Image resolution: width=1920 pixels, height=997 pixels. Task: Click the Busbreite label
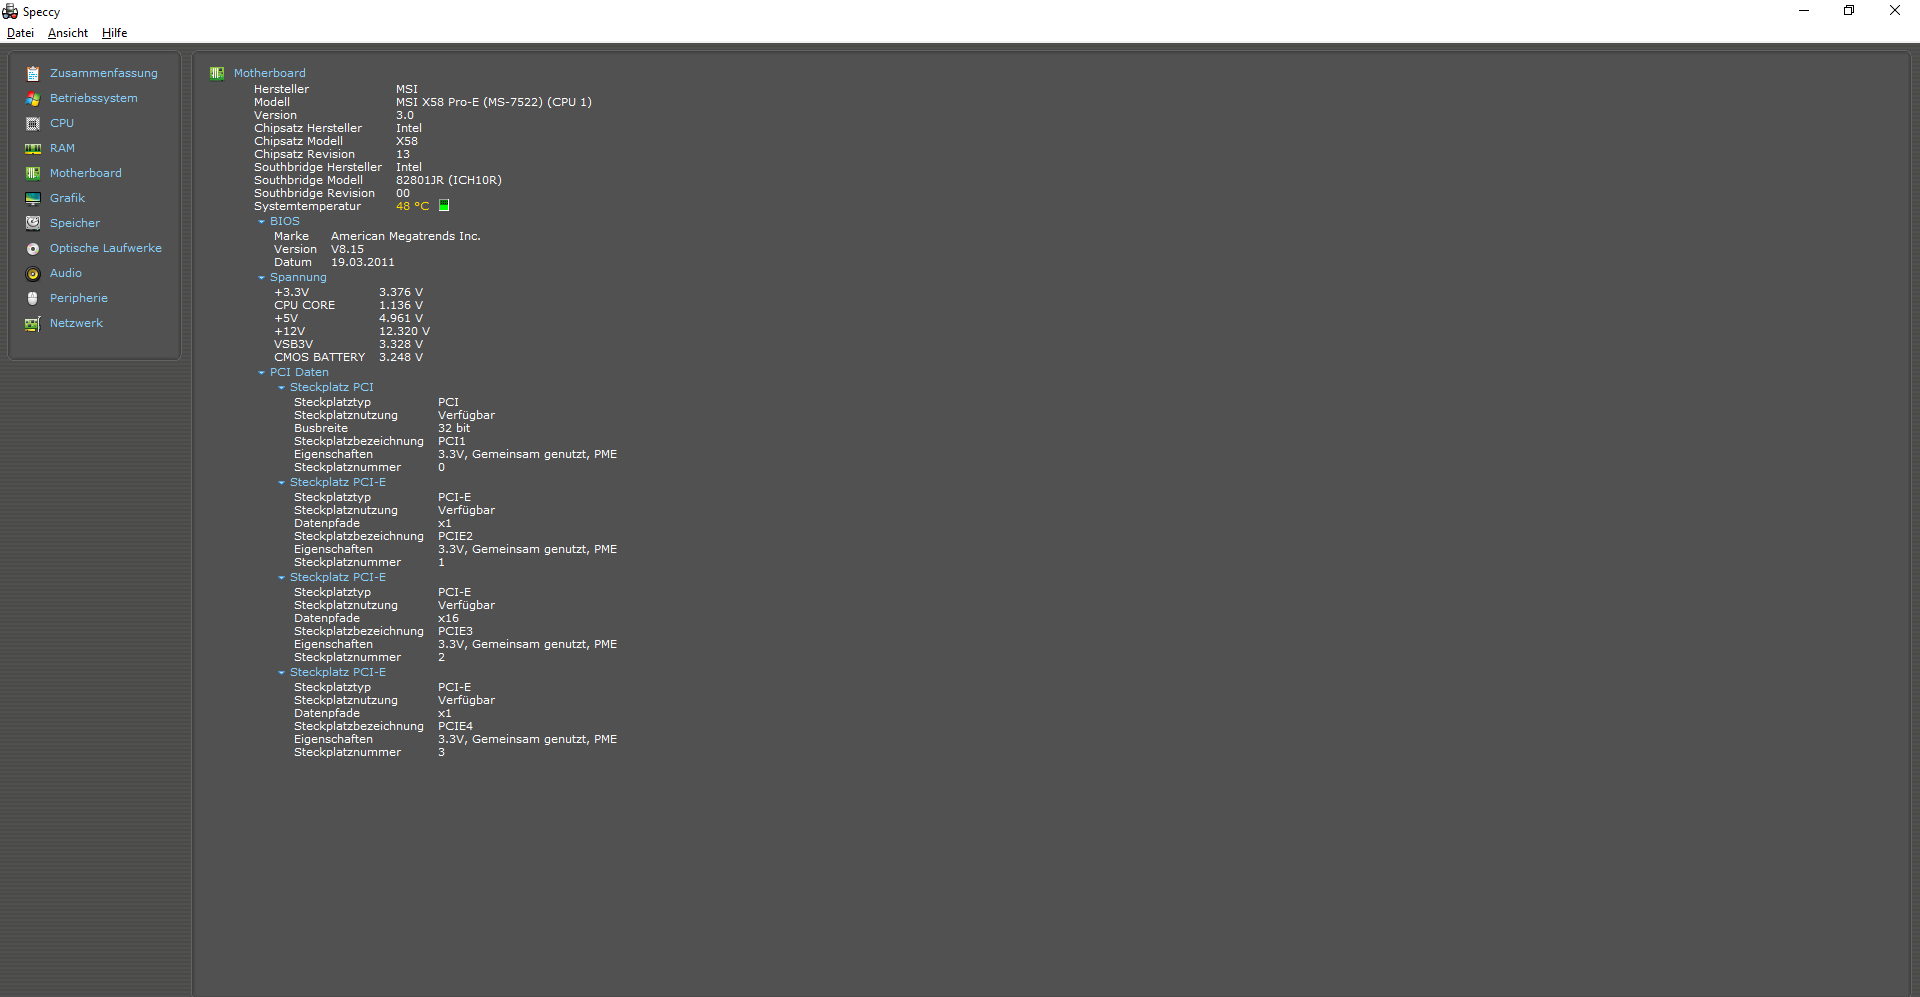pos(321,428)
